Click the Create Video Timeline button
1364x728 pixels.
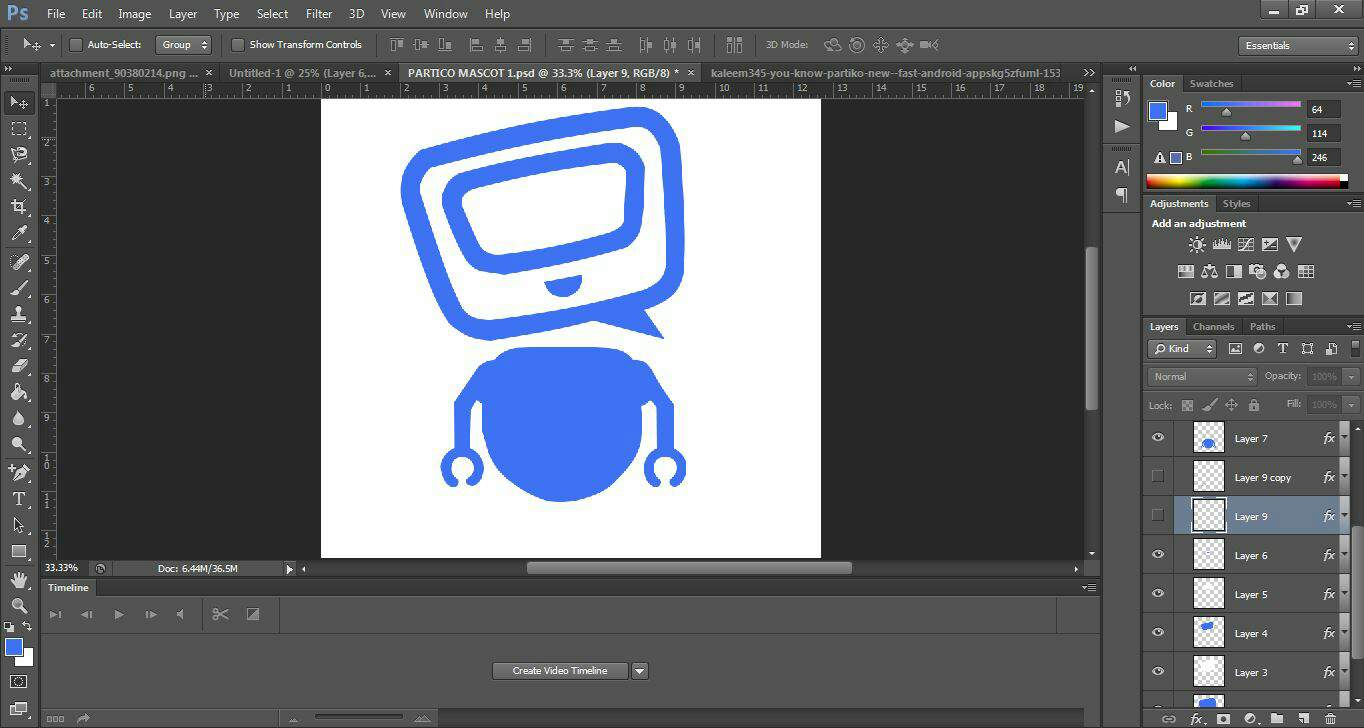coord(560,671)
